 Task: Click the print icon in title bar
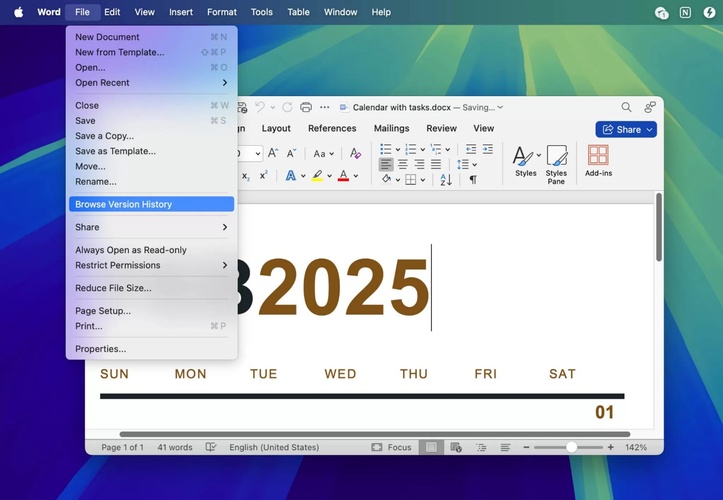[x=306, y=107]
